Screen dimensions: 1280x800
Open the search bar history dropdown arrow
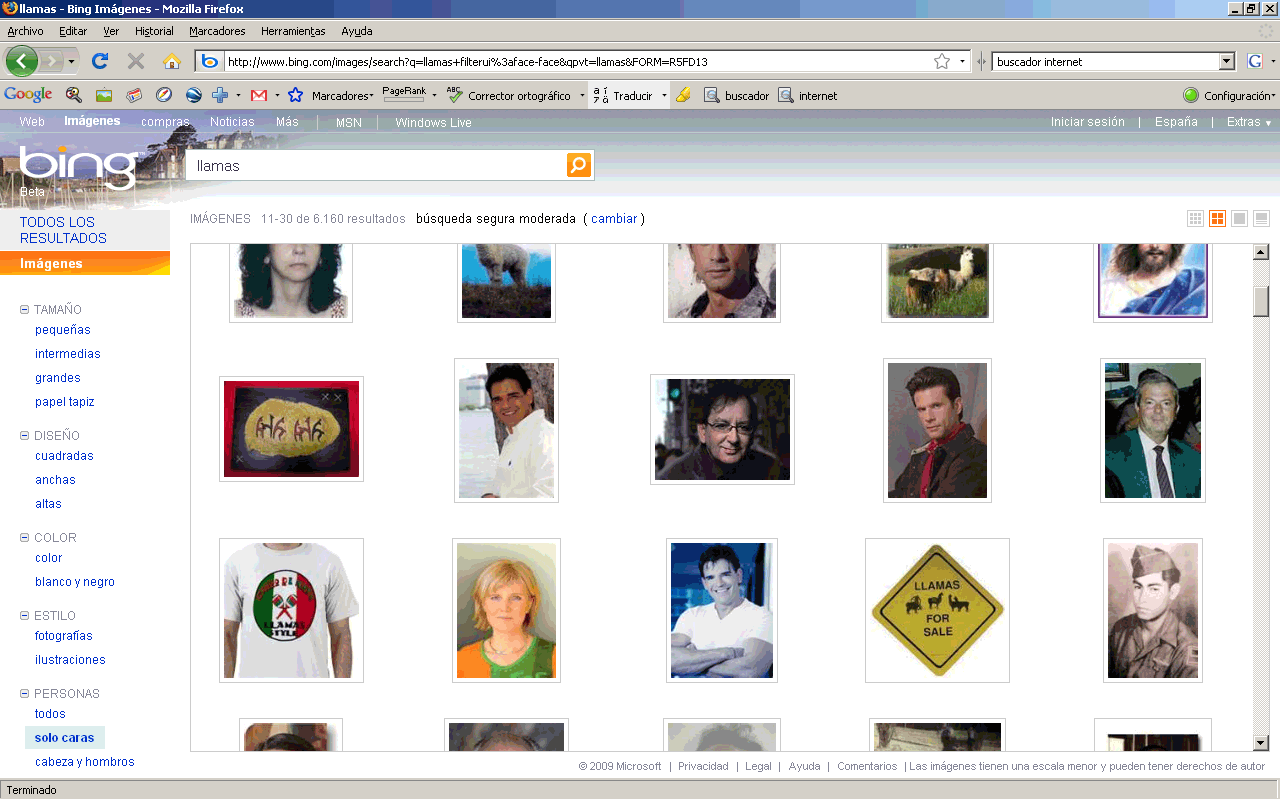1227,61
